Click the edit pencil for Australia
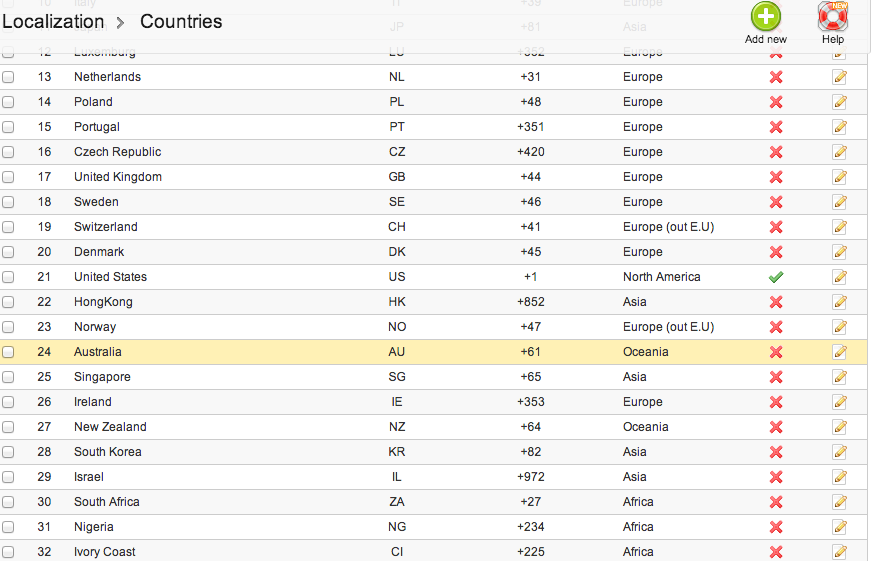This screenshot has width=874, height=561. click(839, 352)
